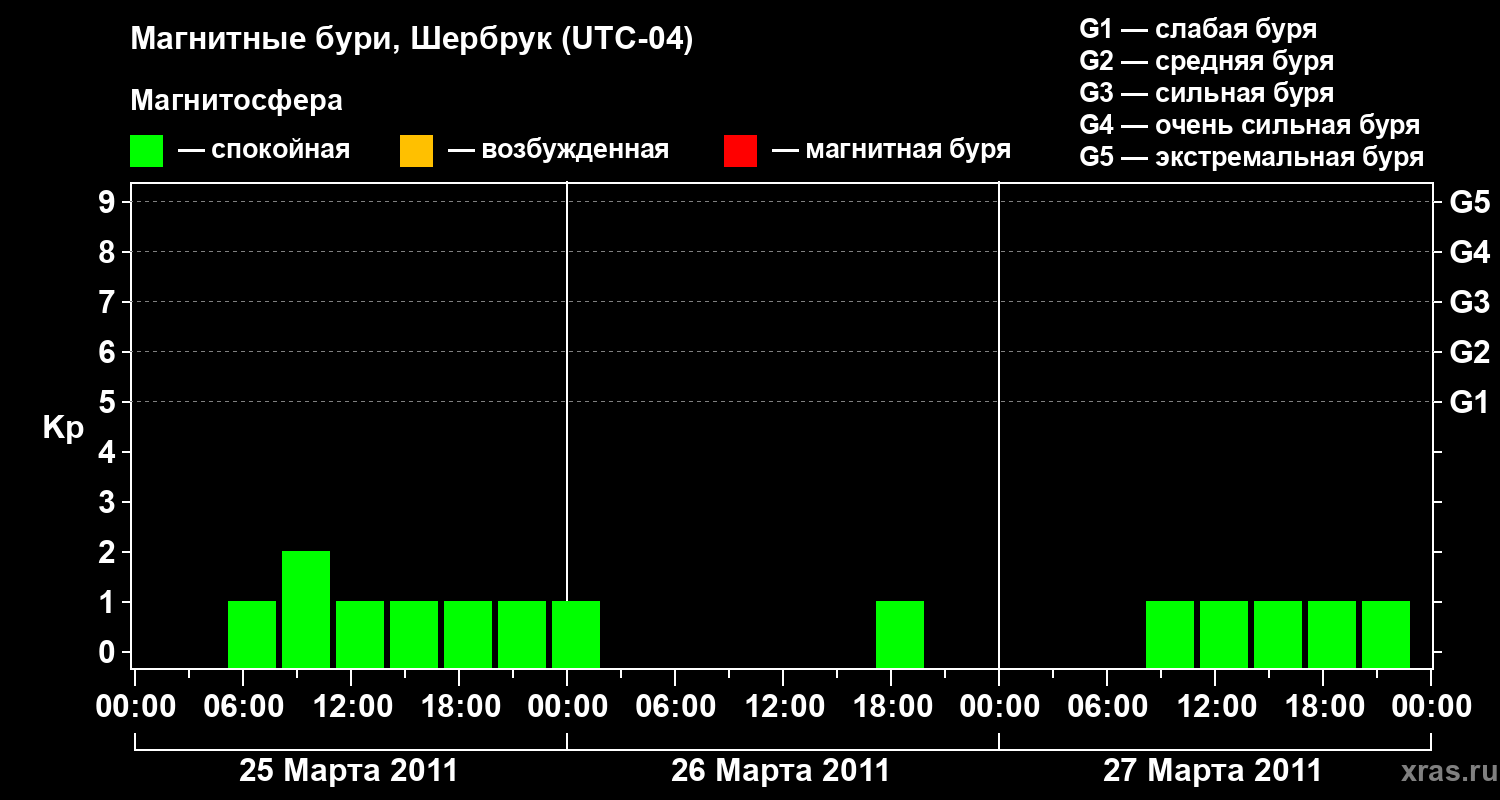Click the first green bar on 25 March near 06:00

(252, 634)
